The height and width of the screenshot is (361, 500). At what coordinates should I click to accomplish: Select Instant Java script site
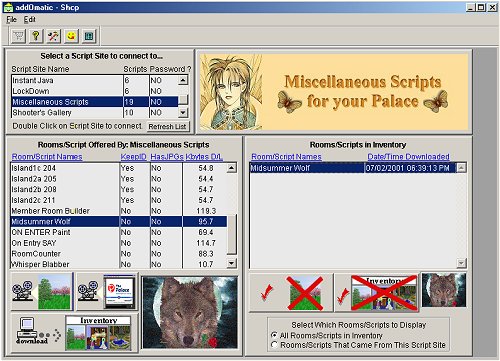[95, 80]
